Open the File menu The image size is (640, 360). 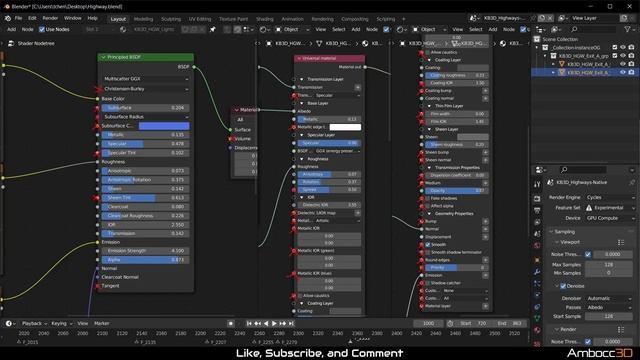[18, 18]
